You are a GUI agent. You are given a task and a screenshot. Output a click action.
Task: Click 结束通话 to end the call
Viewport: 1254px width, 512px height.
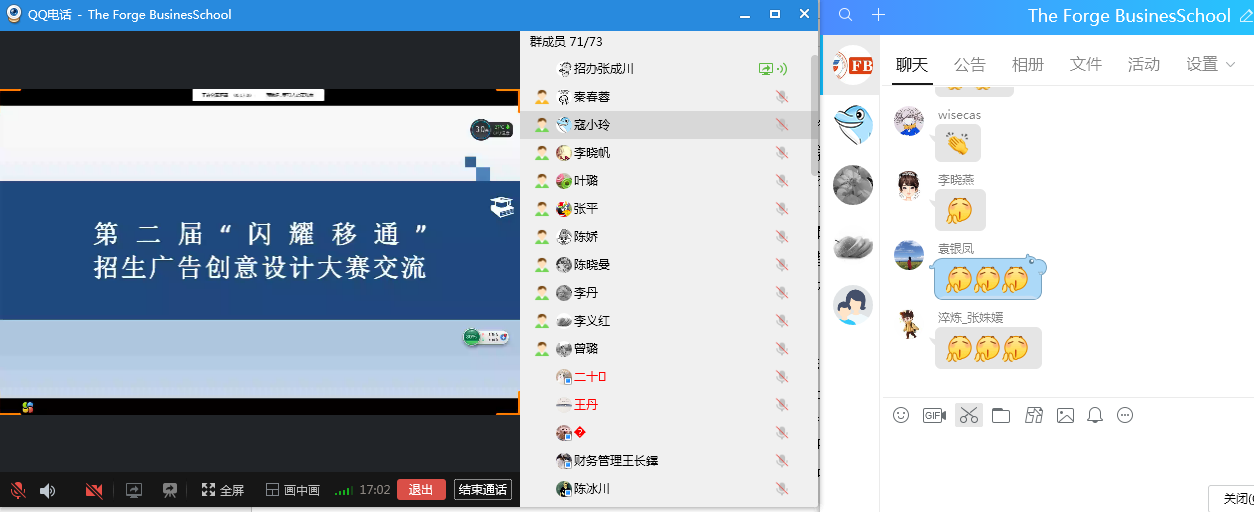tap(482, 490)
